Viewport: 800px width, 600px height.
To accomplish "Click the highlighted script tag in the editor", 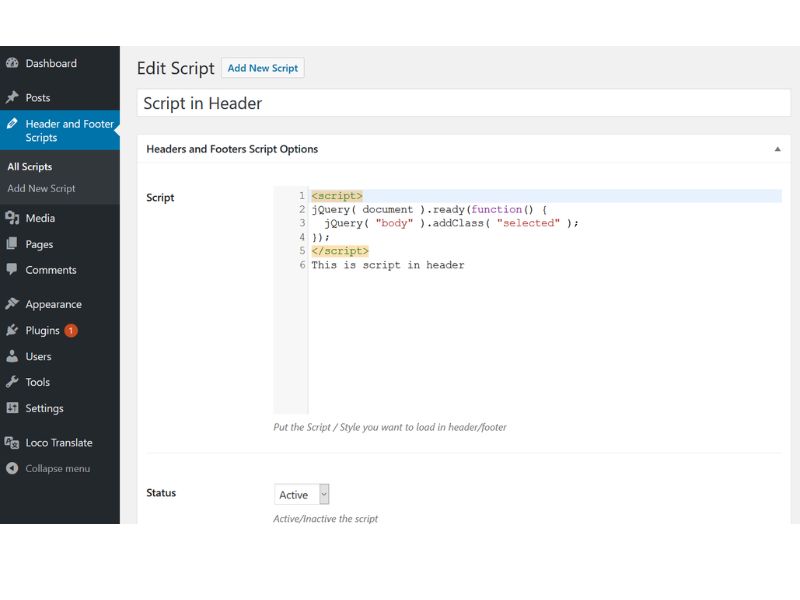I will 336,195.
